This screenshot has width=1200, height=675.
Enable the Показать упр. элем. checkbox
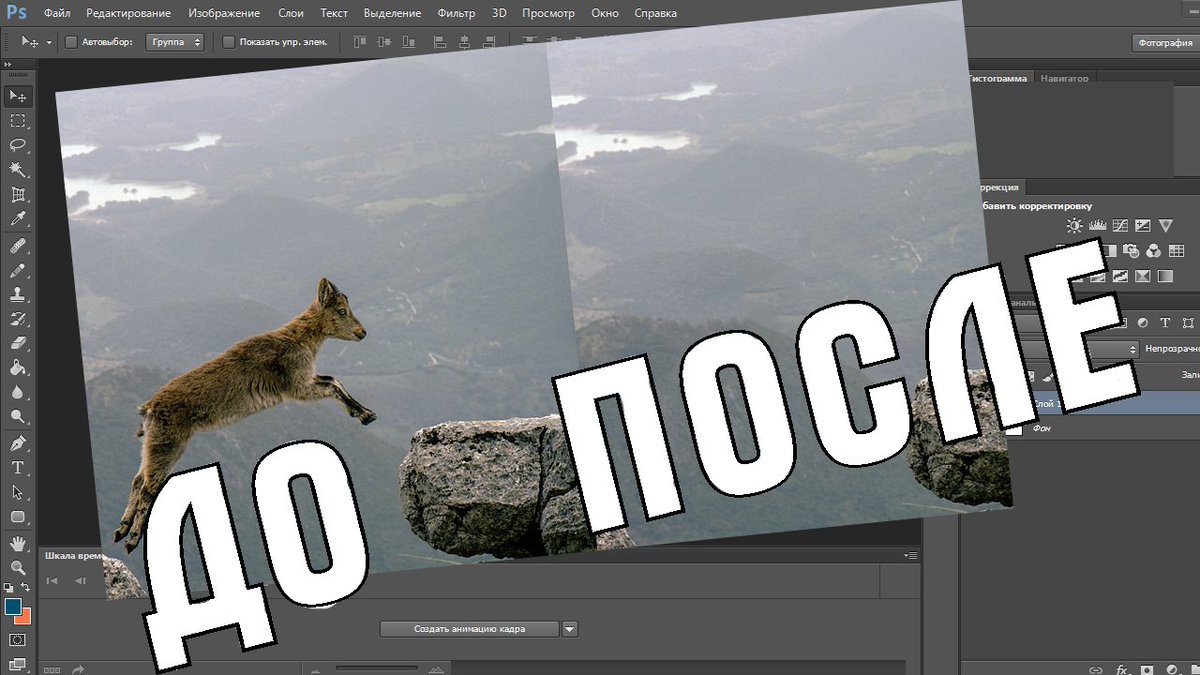click(229, 42)
